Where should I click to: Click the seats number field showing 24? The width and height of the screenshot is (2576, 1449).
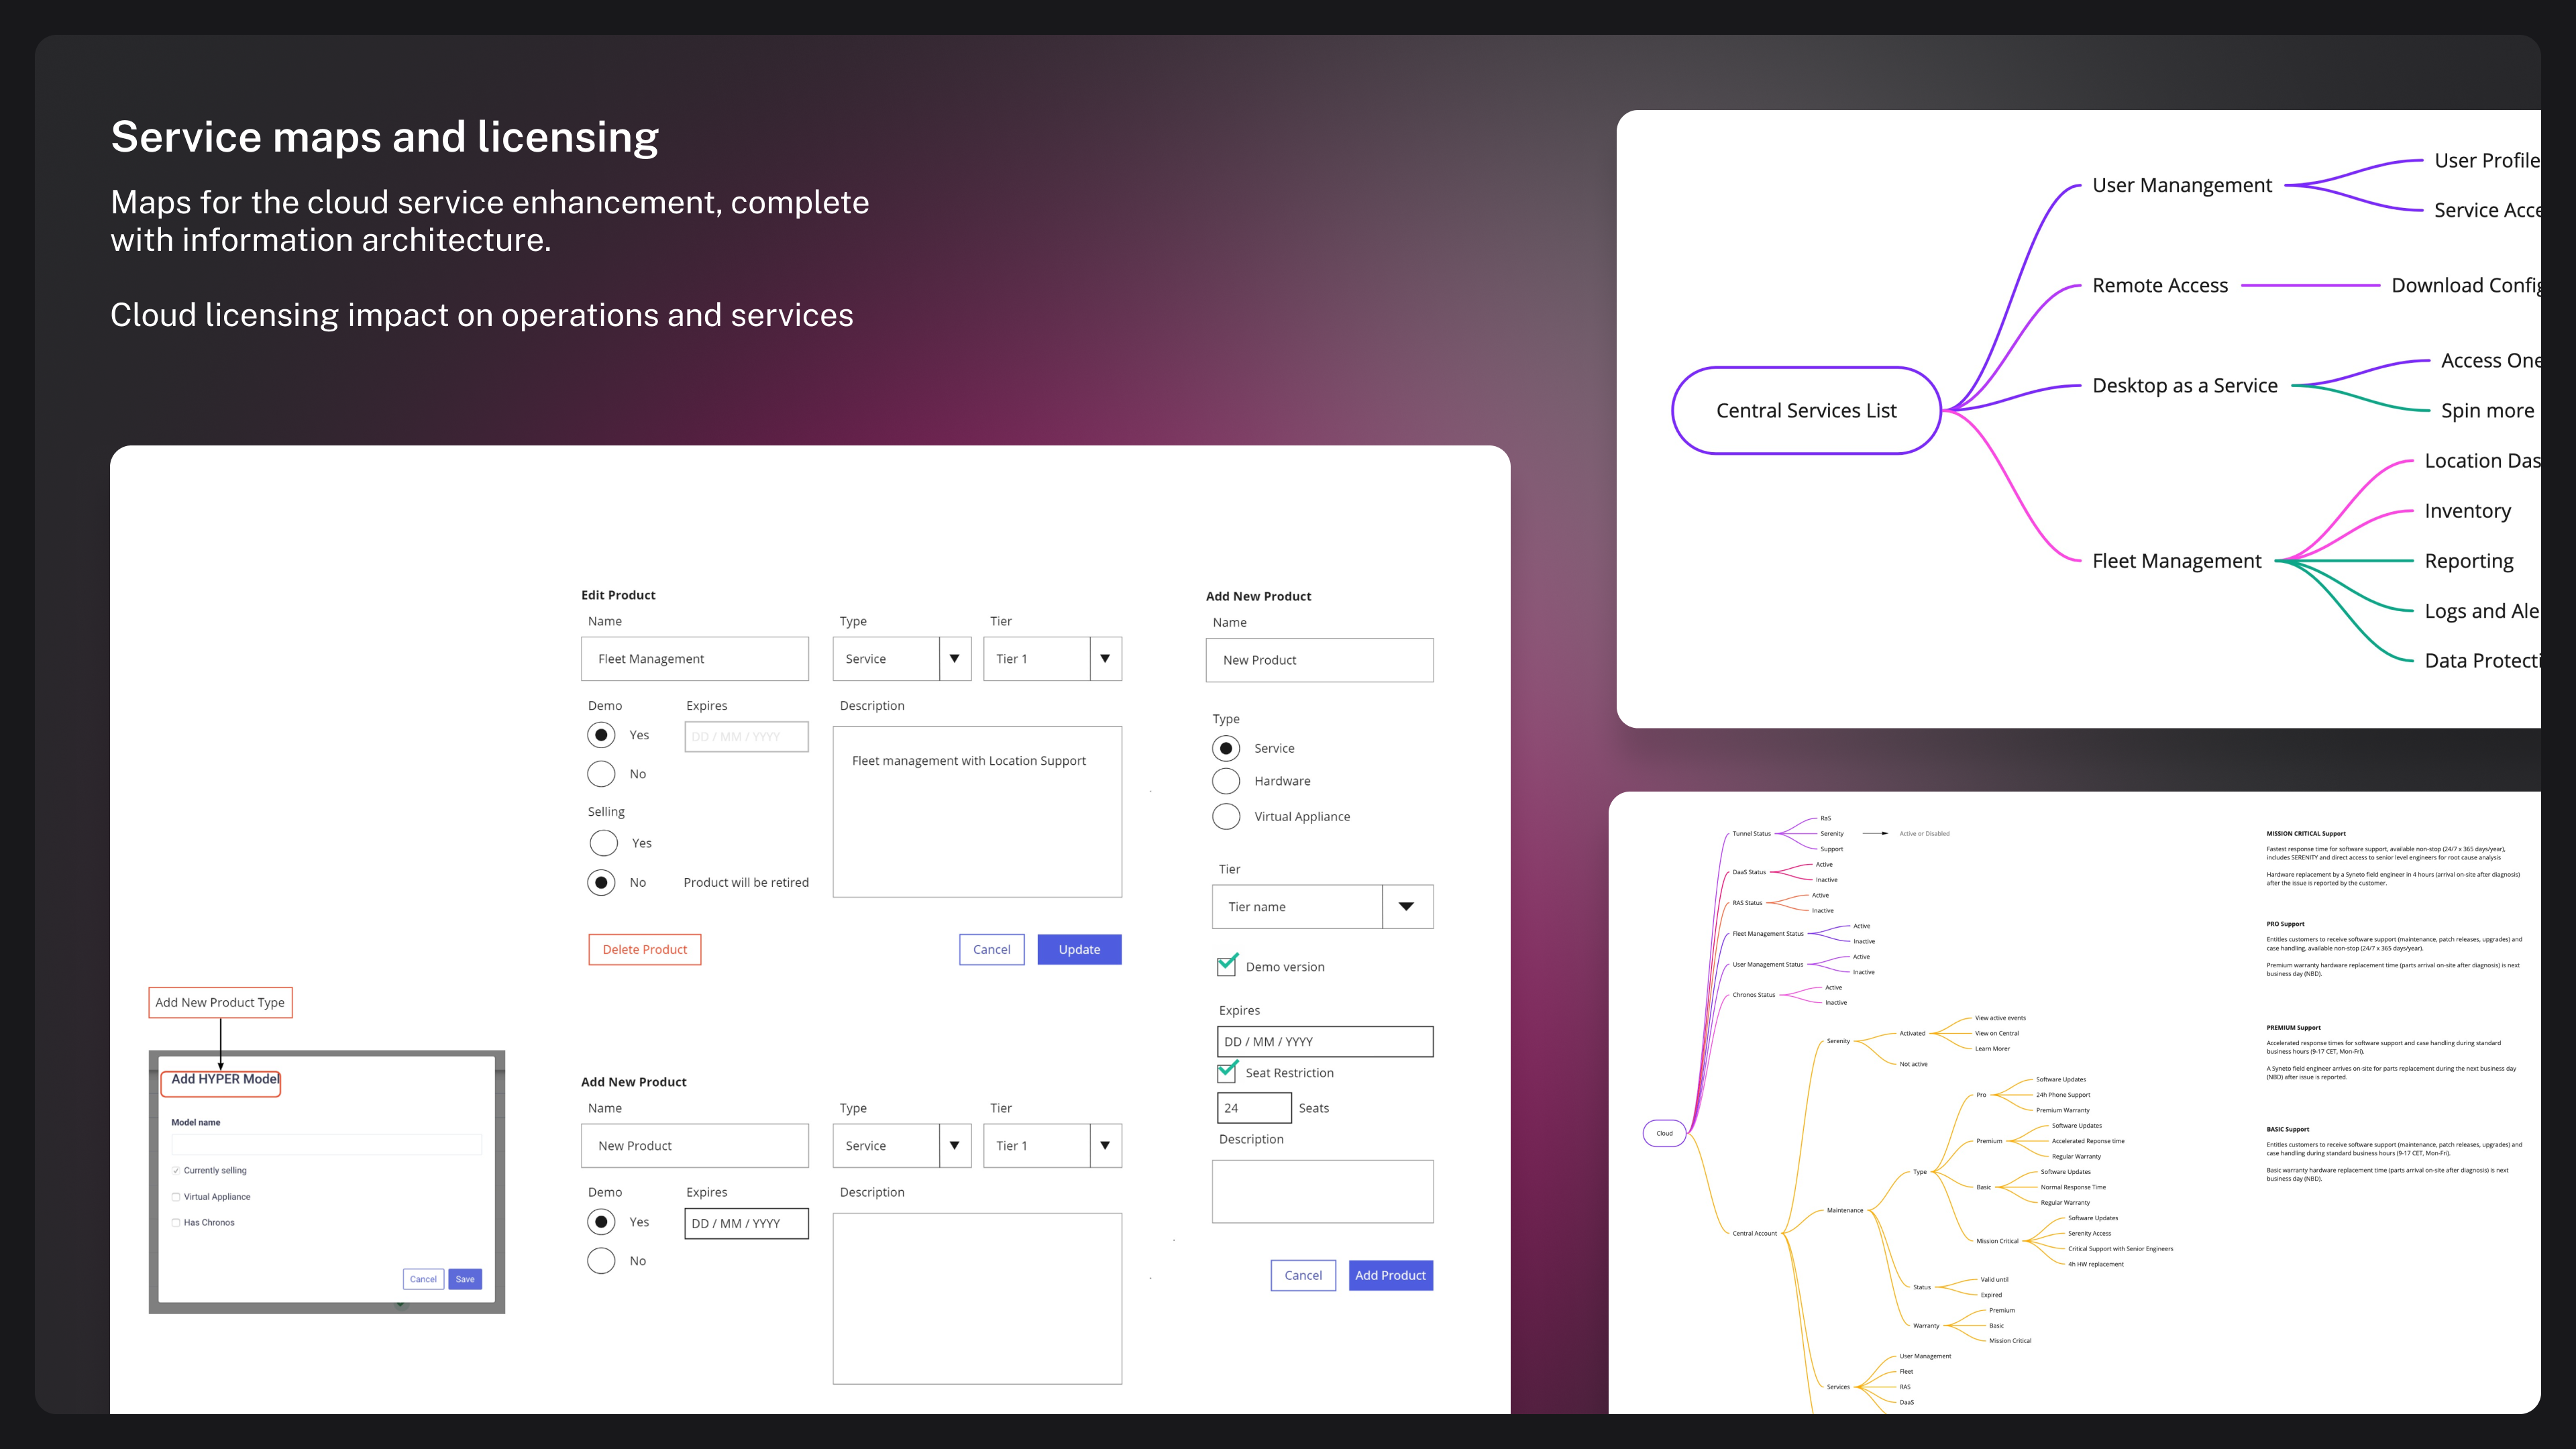[x=1253, y=1108]
